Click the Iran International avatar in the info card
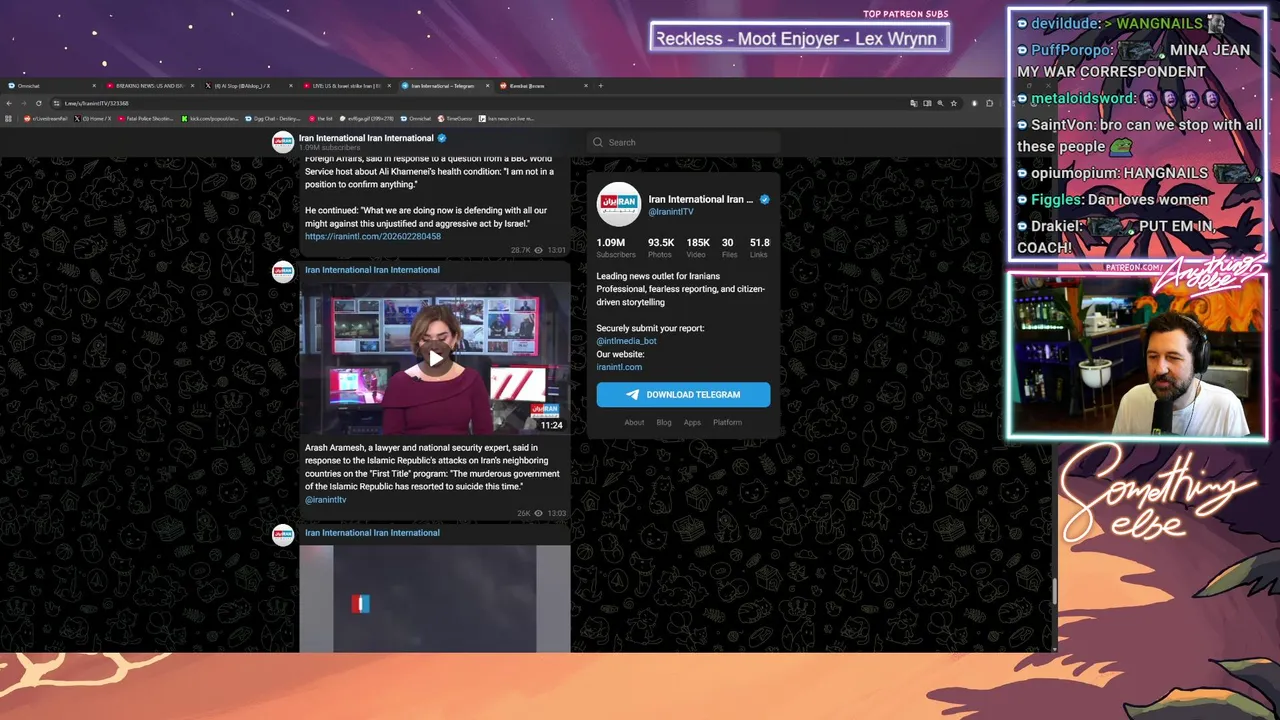 click(x=618, y=204)
